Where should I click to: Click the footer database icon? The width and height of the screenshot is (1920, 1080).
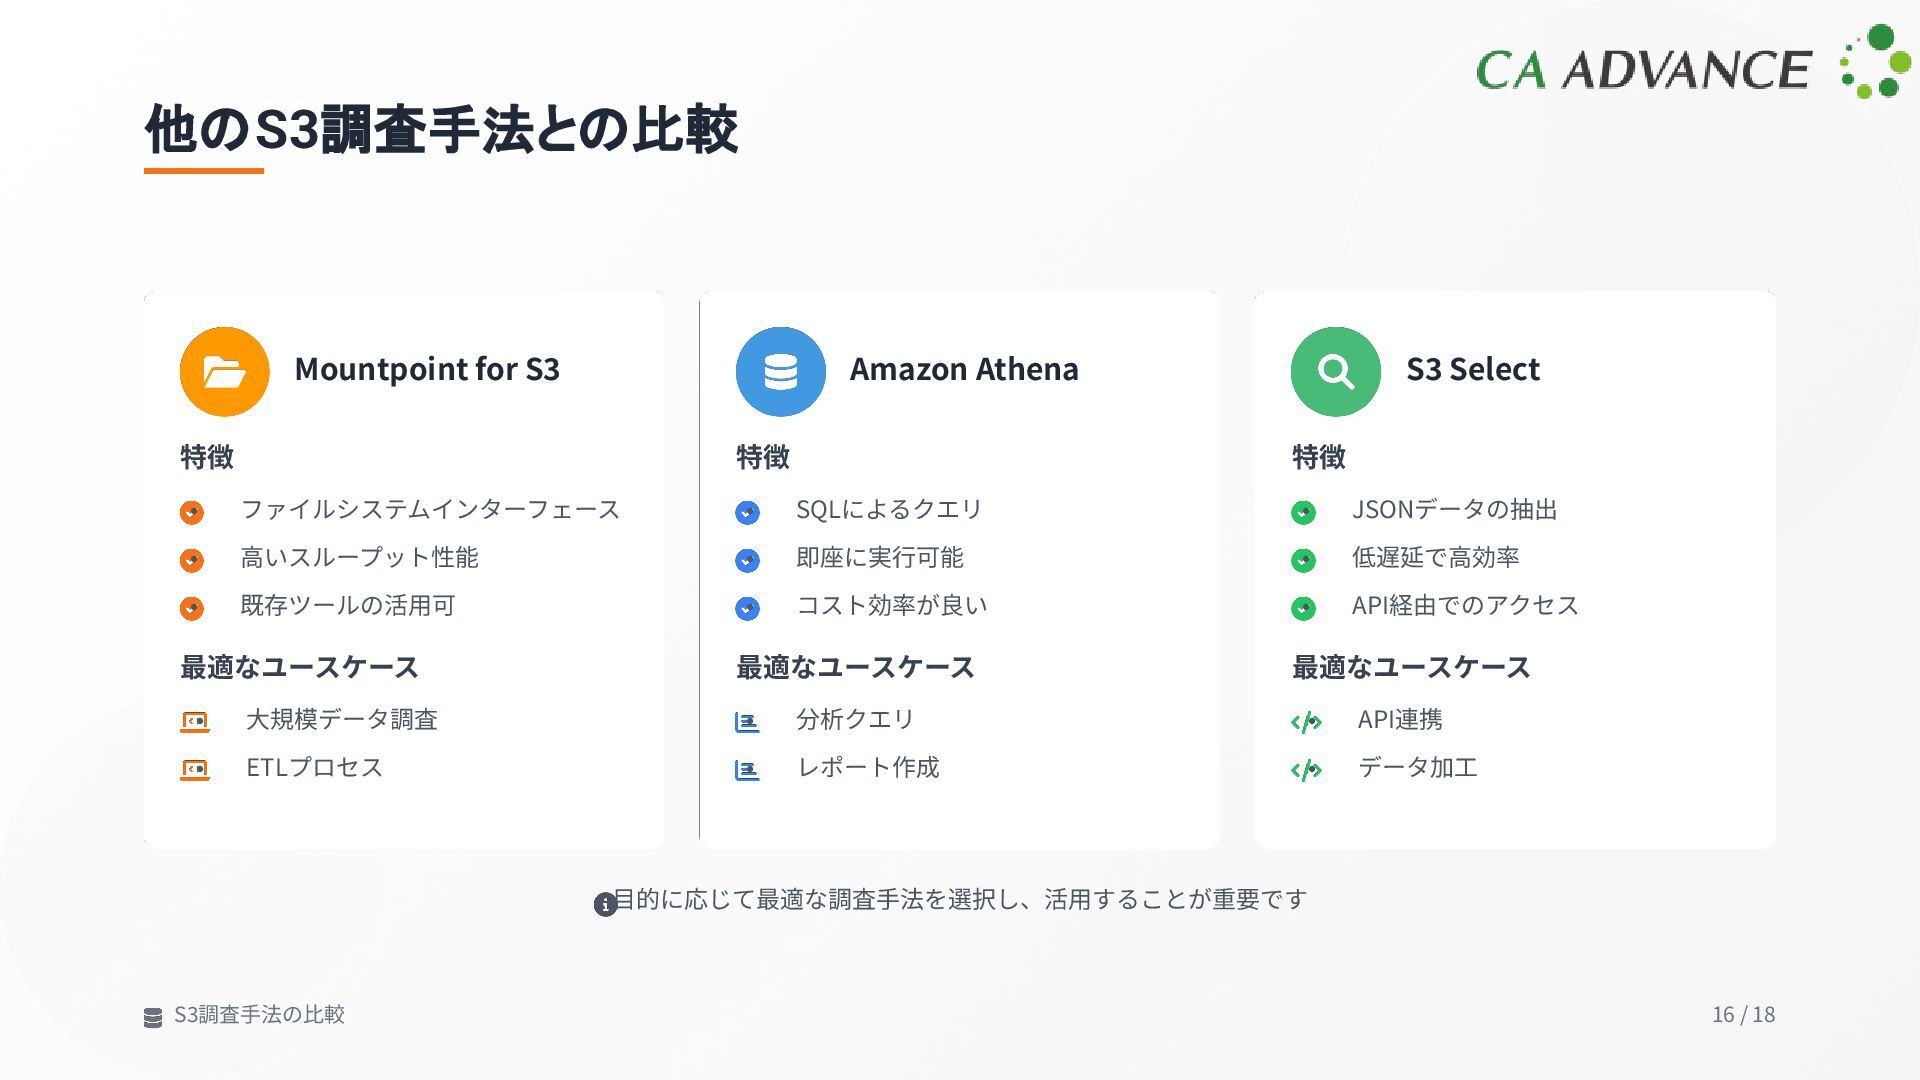(x=153, y=1018)
